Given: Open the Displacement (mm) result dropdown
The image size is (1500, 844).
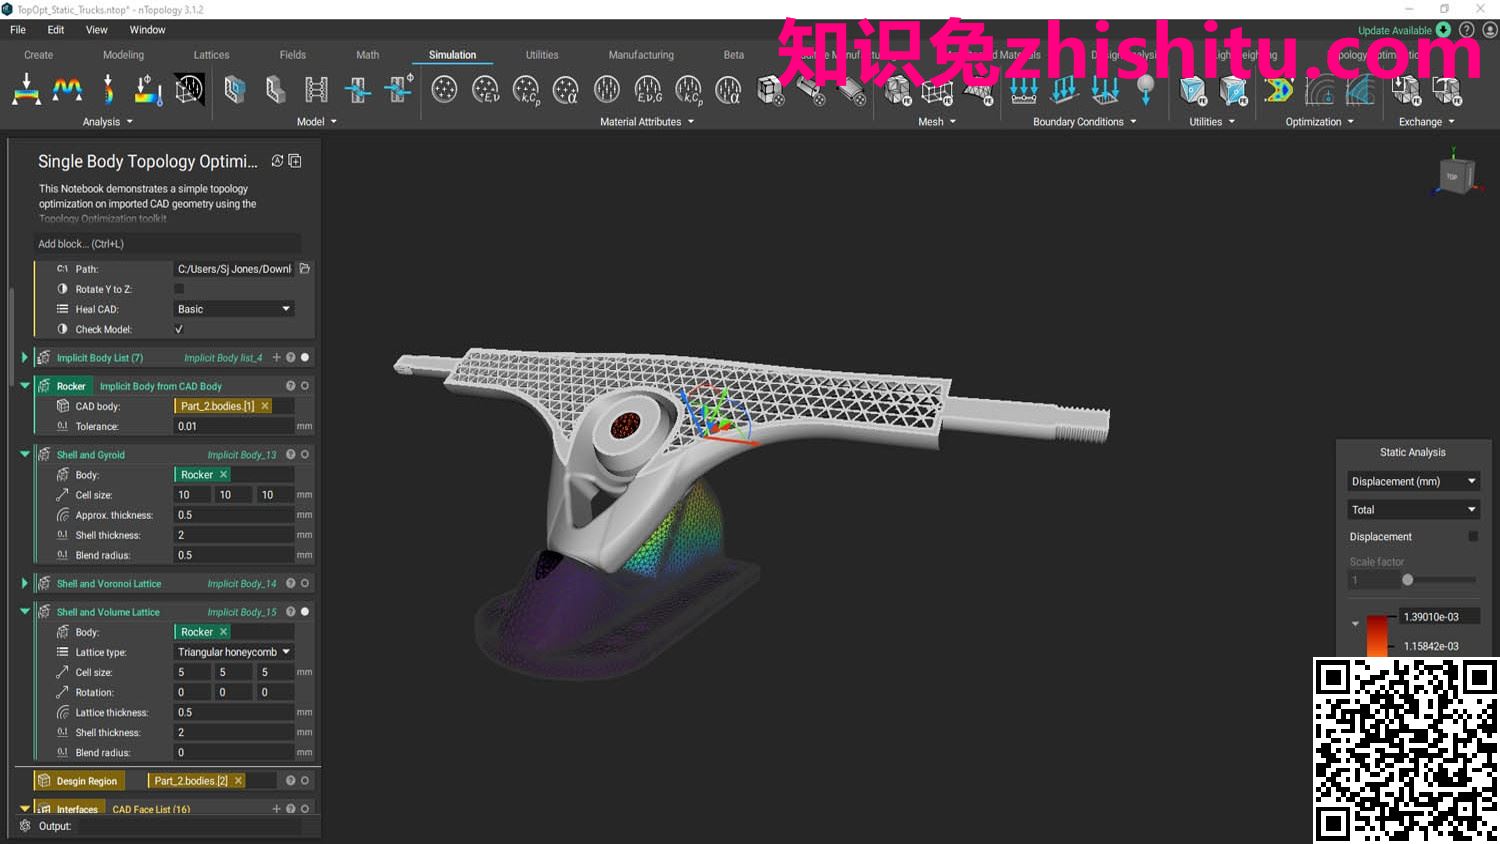Looking at the screenshot, I should coord(1412,481).
